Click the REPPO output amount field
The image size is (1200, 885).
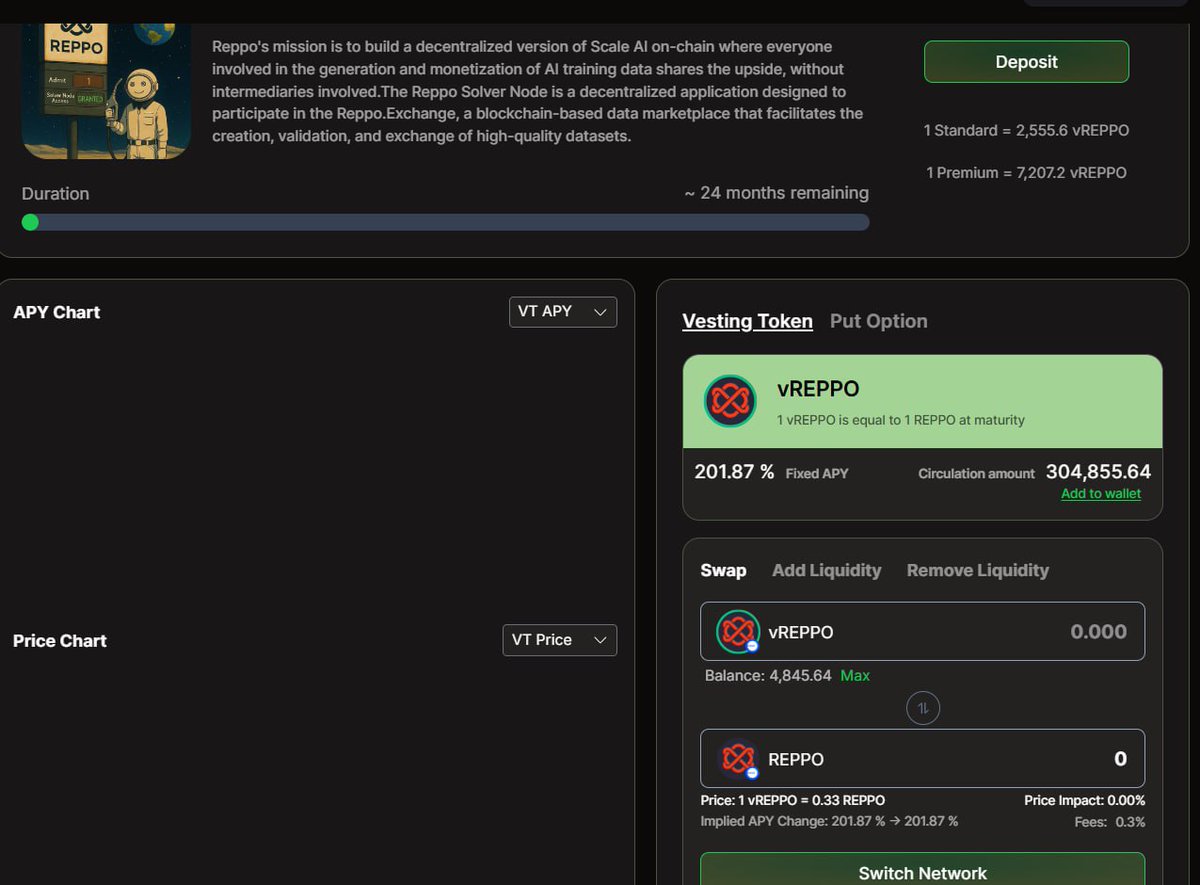pyautogui.click(x=922, y=759)
